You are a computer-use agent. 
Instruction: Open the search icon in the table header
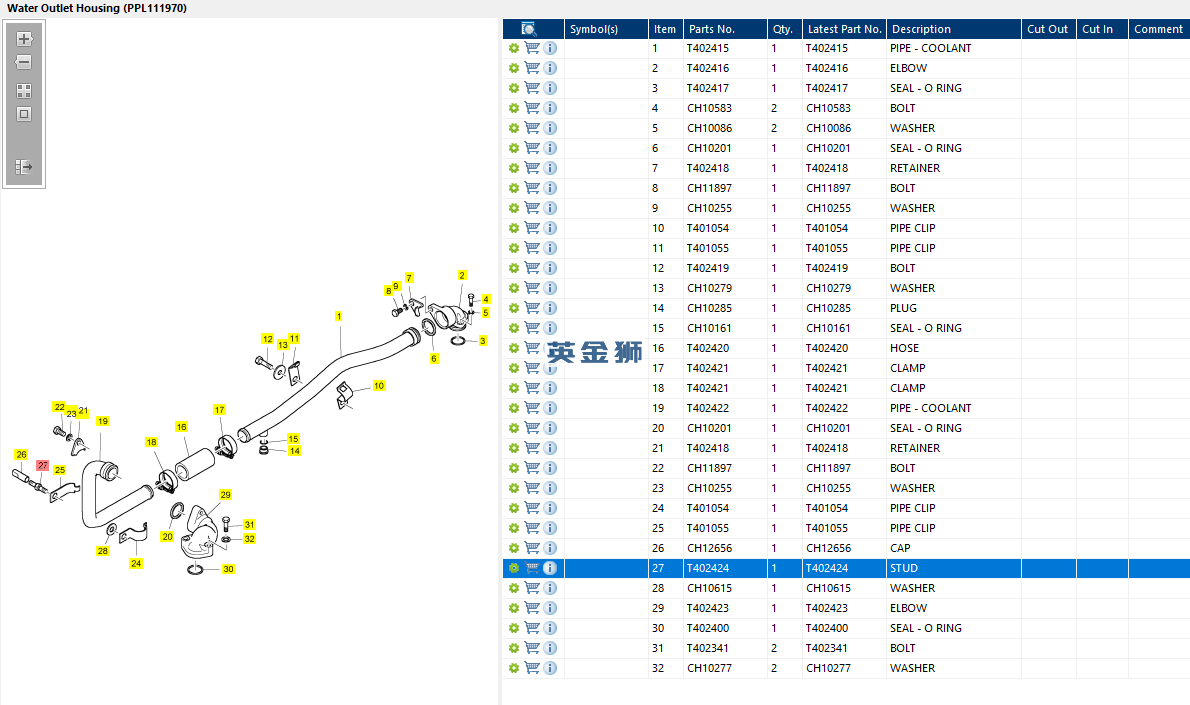click(529, 29)
